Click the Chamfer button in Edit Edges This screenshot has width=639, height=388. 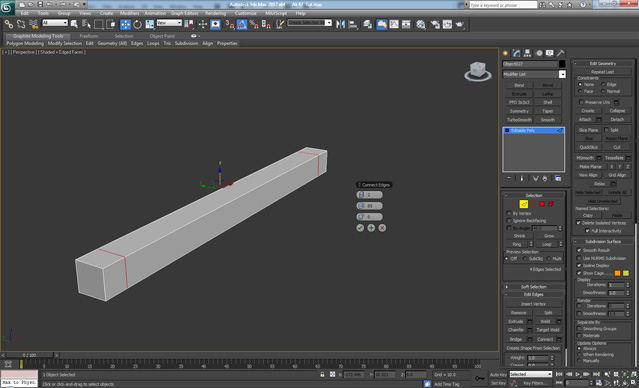pyautogui.click(x=516, y=330)
